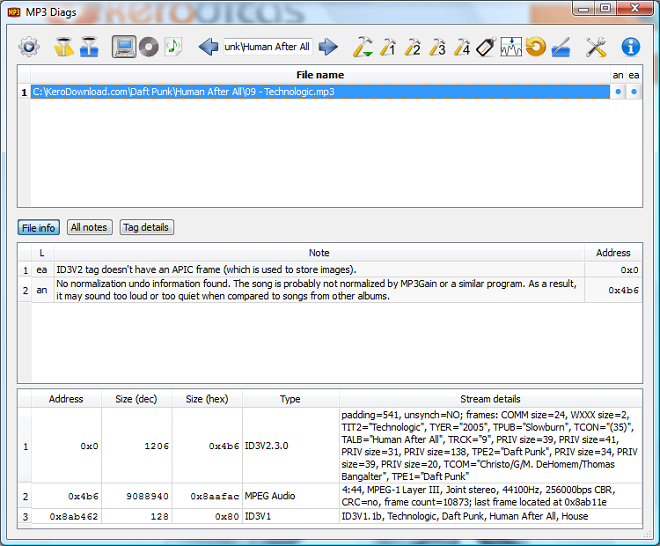
Task: Minimize the MP3 Diags window
Action: pos(583,9)
